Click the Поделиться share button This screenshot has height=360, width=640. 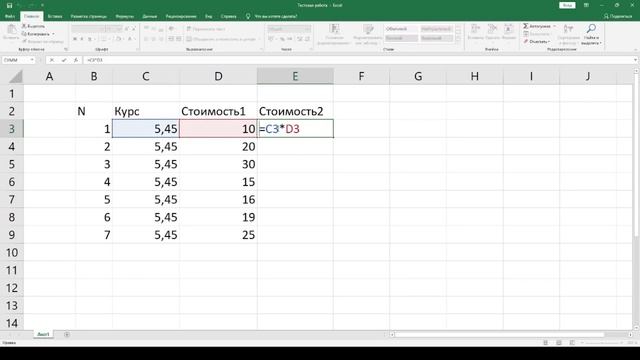pos(618,16)
